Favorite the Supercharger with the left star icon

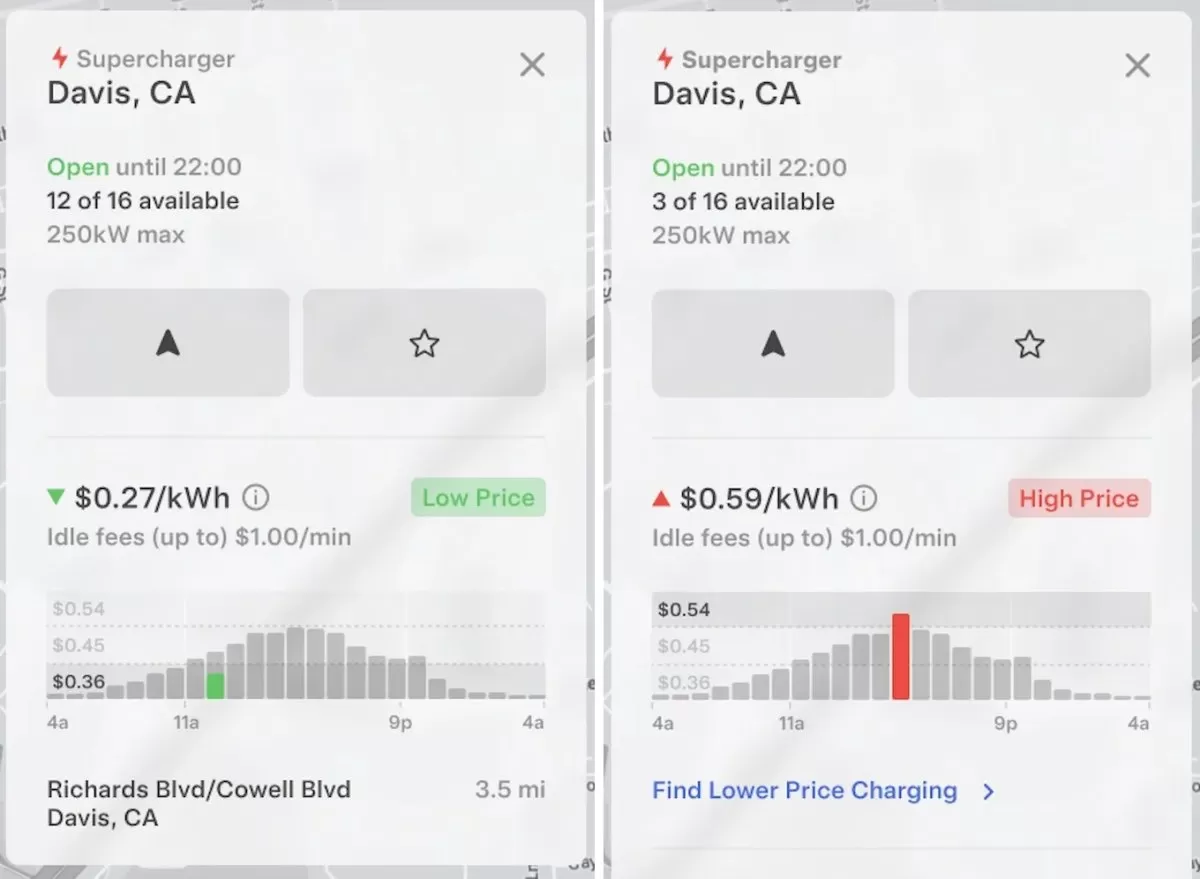[x=424, y=344]
